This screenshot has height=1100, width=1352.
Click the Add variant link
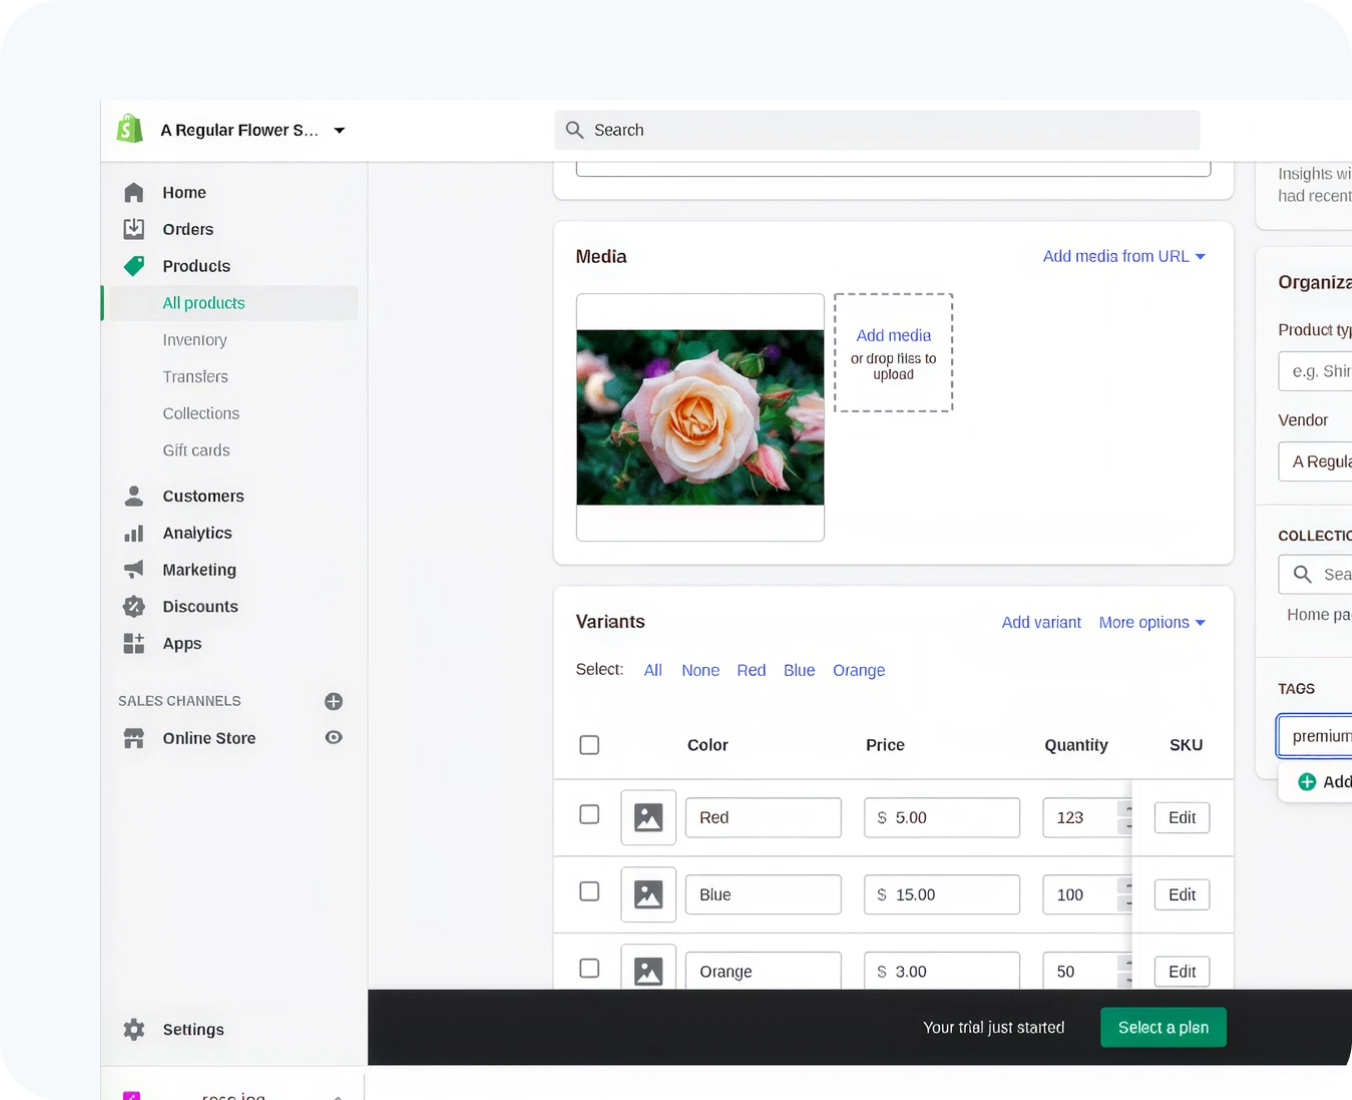click(1041, 622)
